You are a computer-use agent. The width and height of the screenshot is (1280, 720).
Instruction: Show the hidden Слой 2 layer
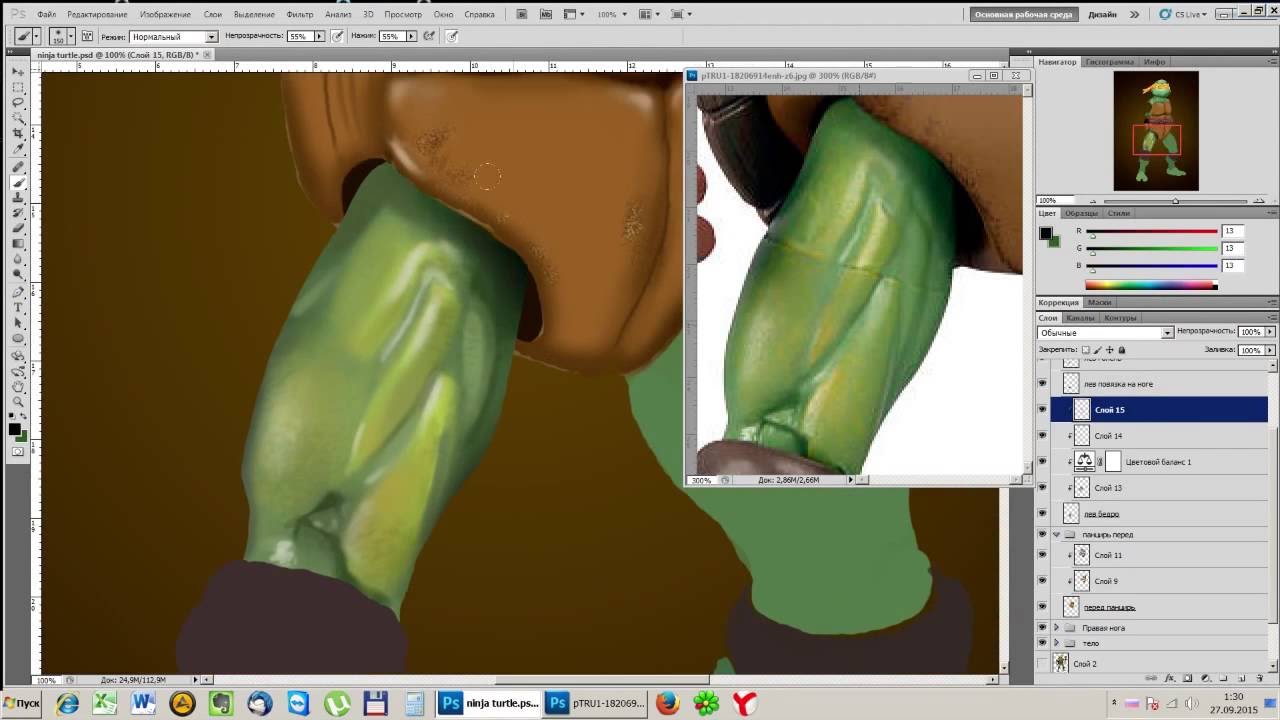pyautogui.click(x=1043, y=663)
